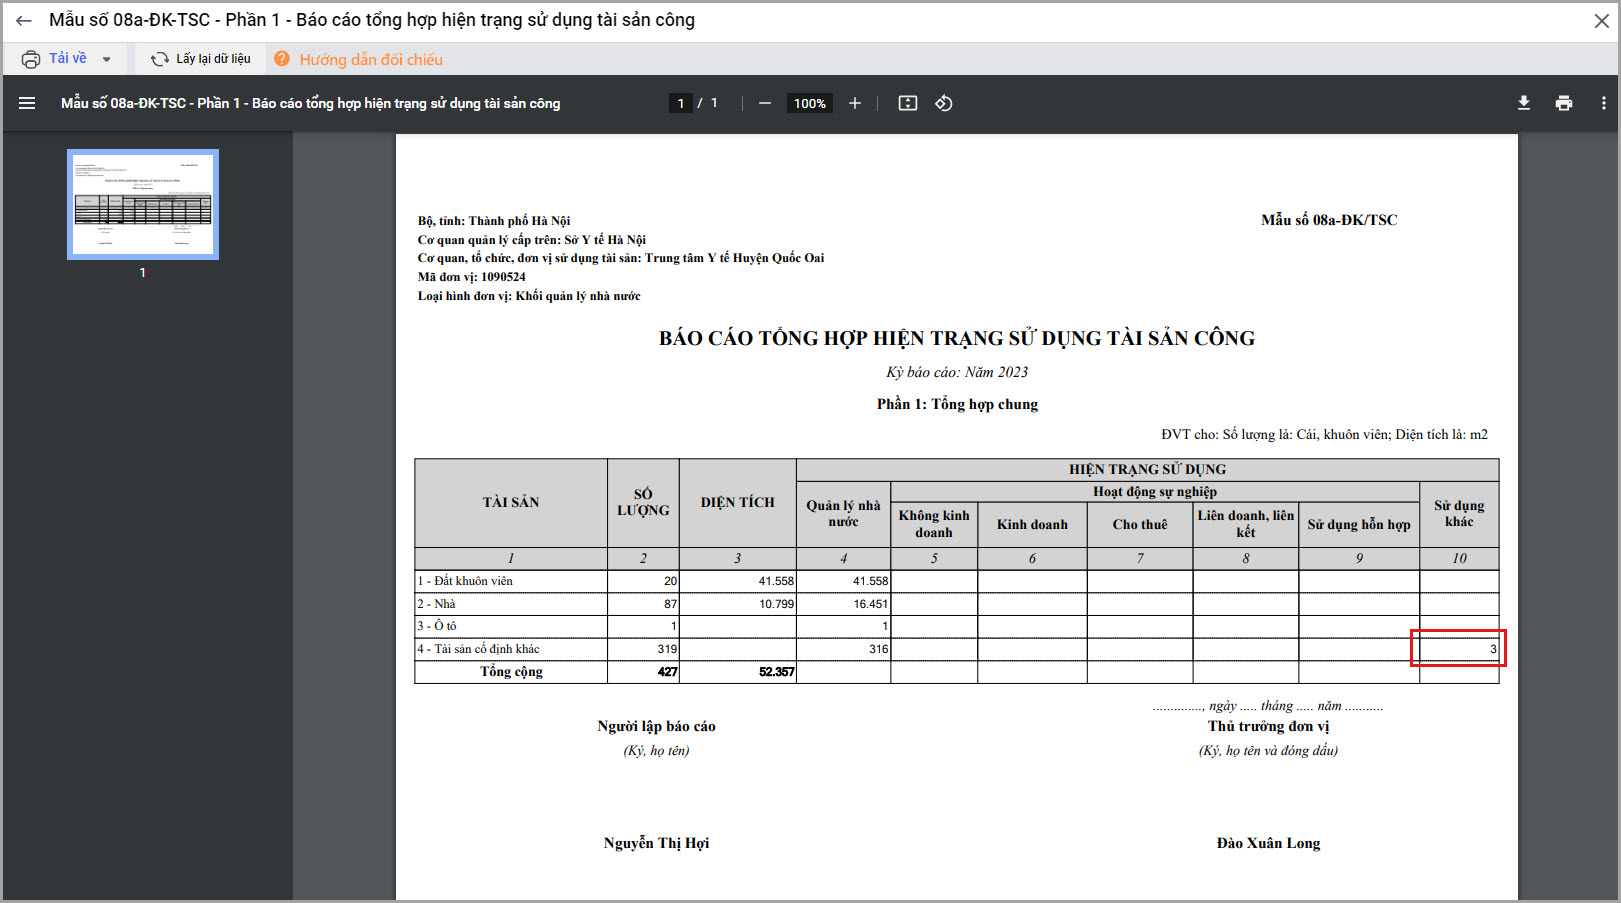The image size is (1621, 903).
Task: Click the Phần 1: Tổng hợp chung subtitle
Action: pyautogui.click(x=957, y=404)
